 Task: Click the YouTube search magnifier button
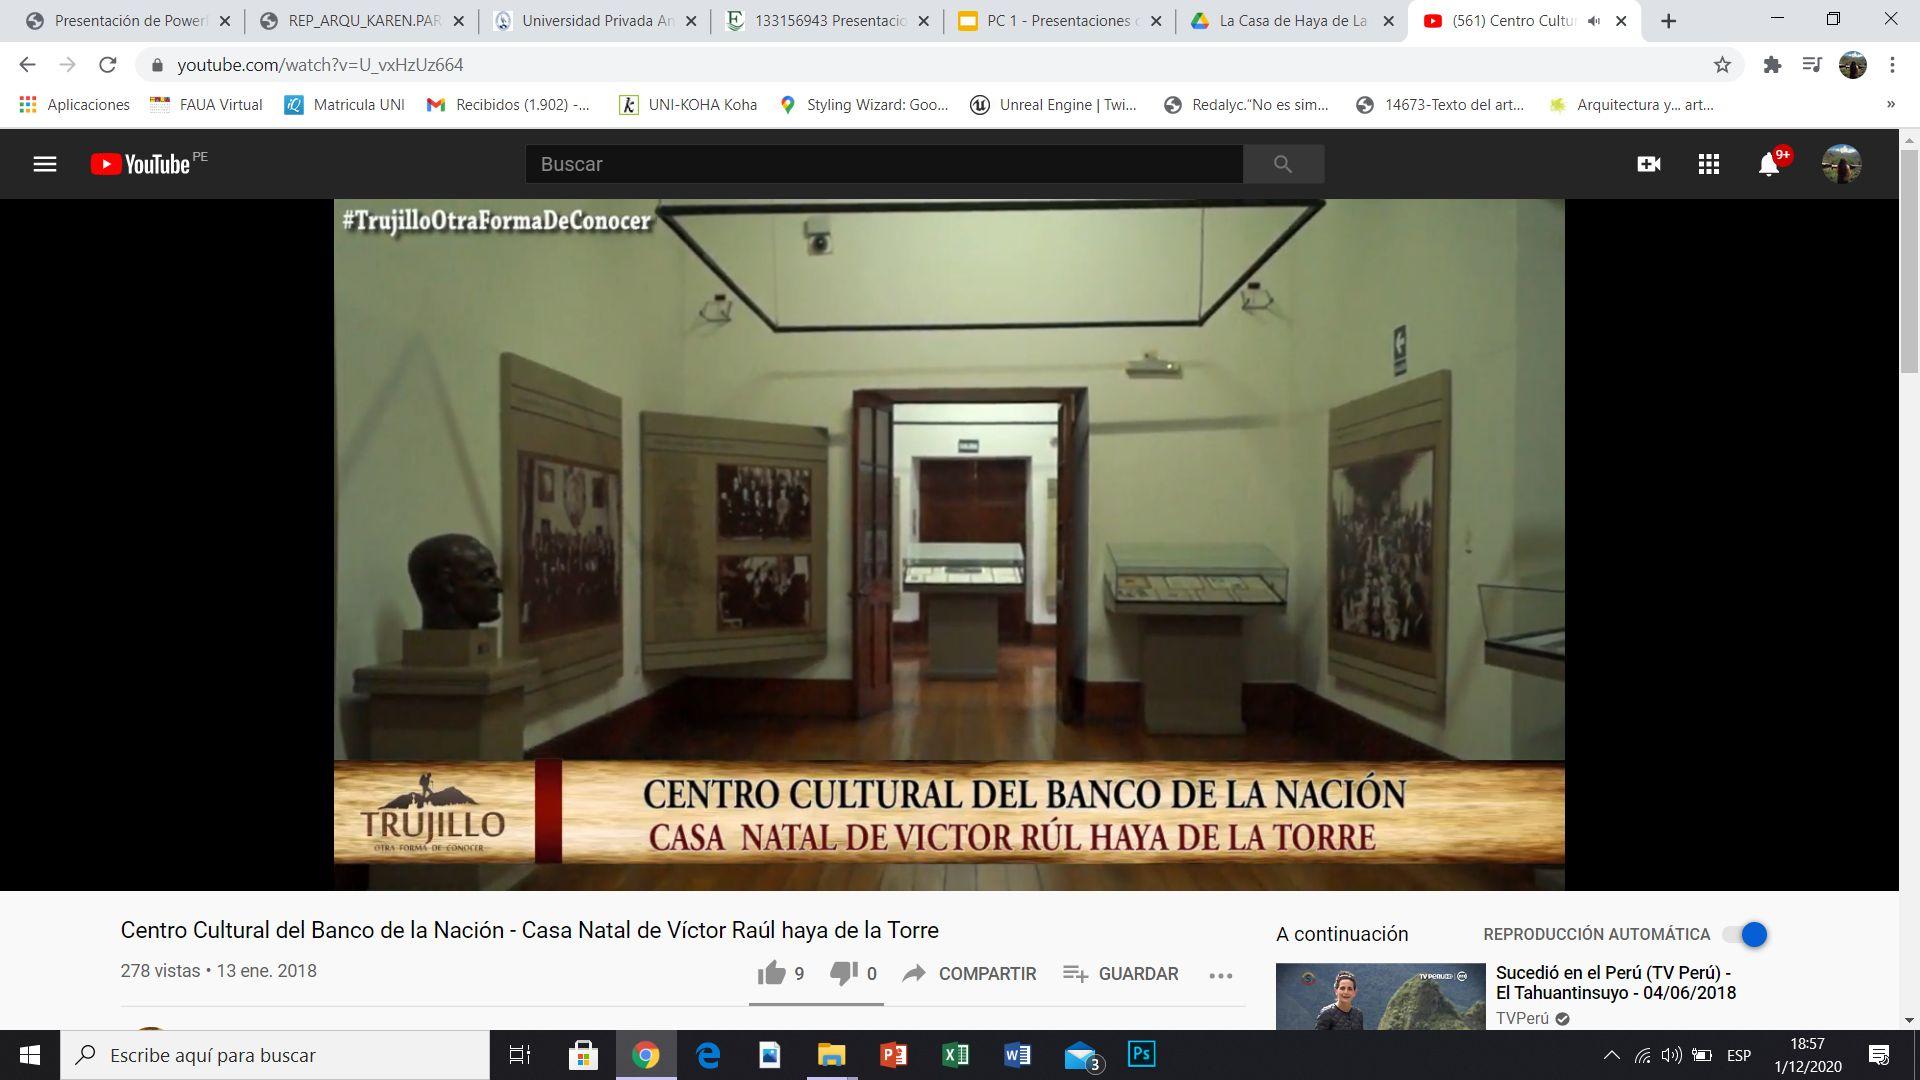[1283, 164]
